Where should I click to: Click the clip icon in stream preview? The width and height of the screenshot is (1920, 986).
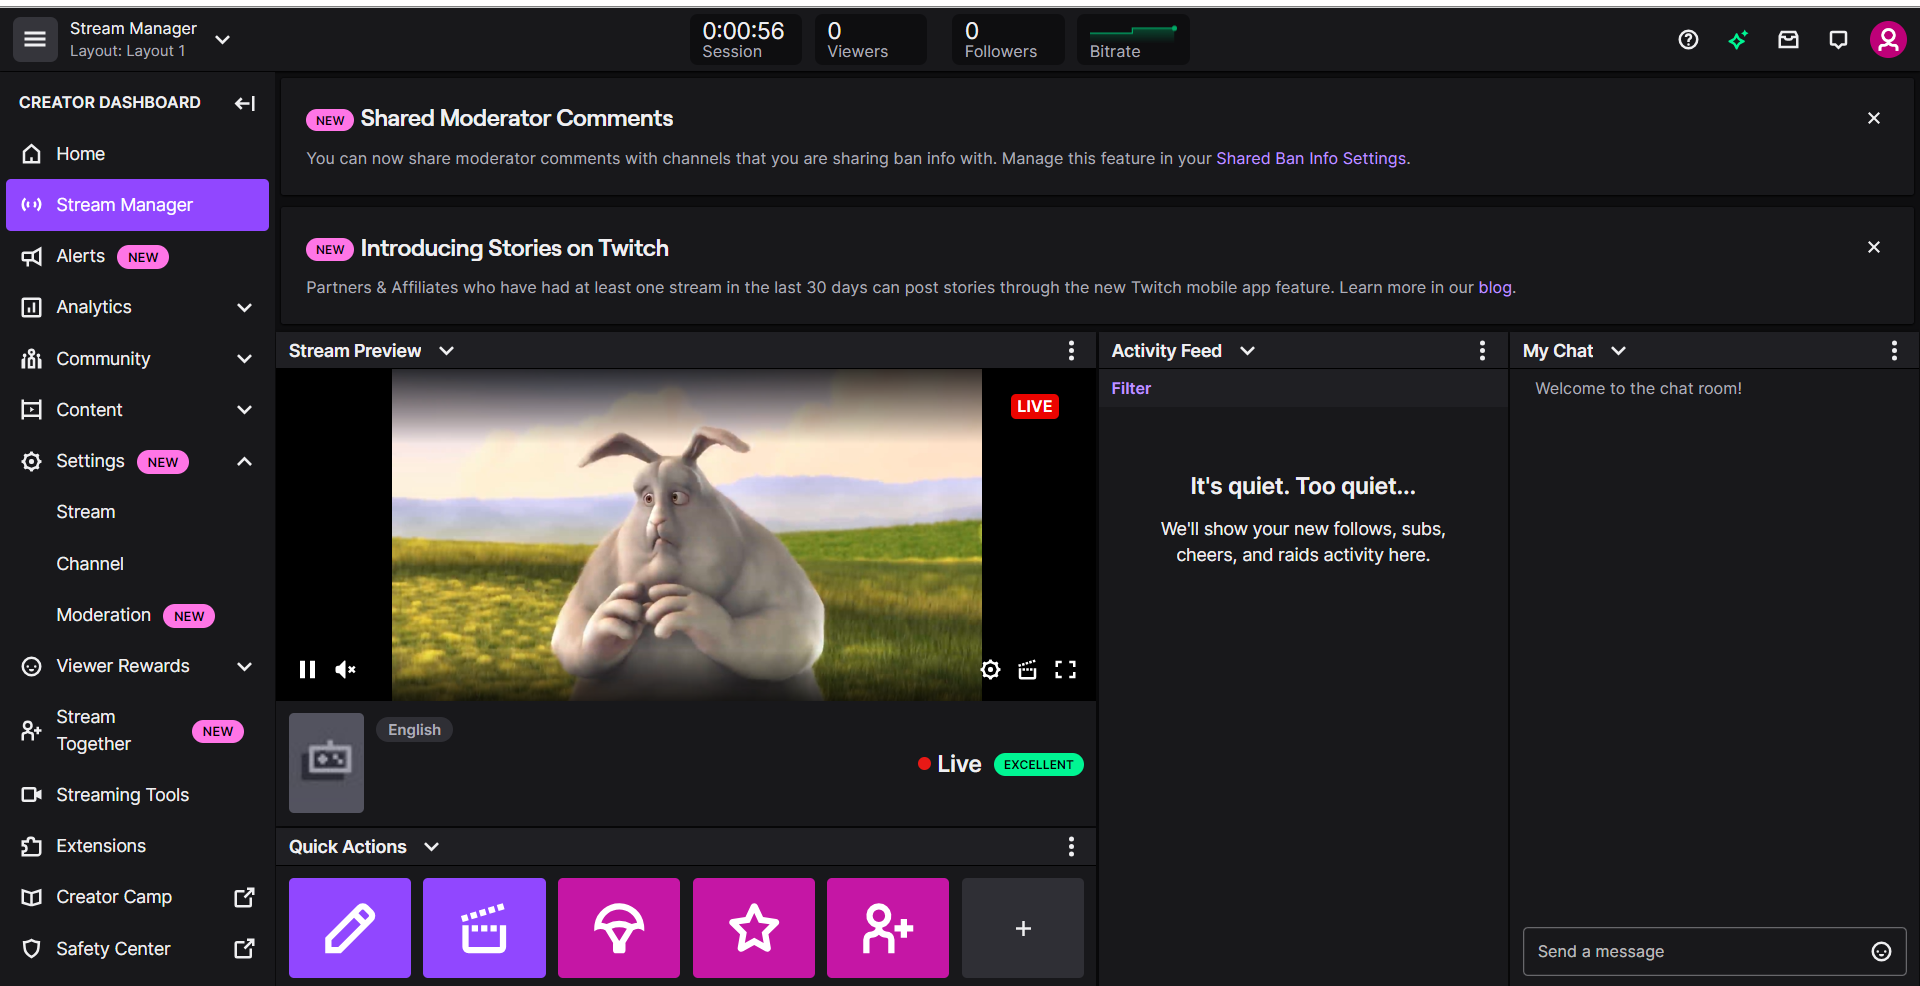[x=1027, y=670]
